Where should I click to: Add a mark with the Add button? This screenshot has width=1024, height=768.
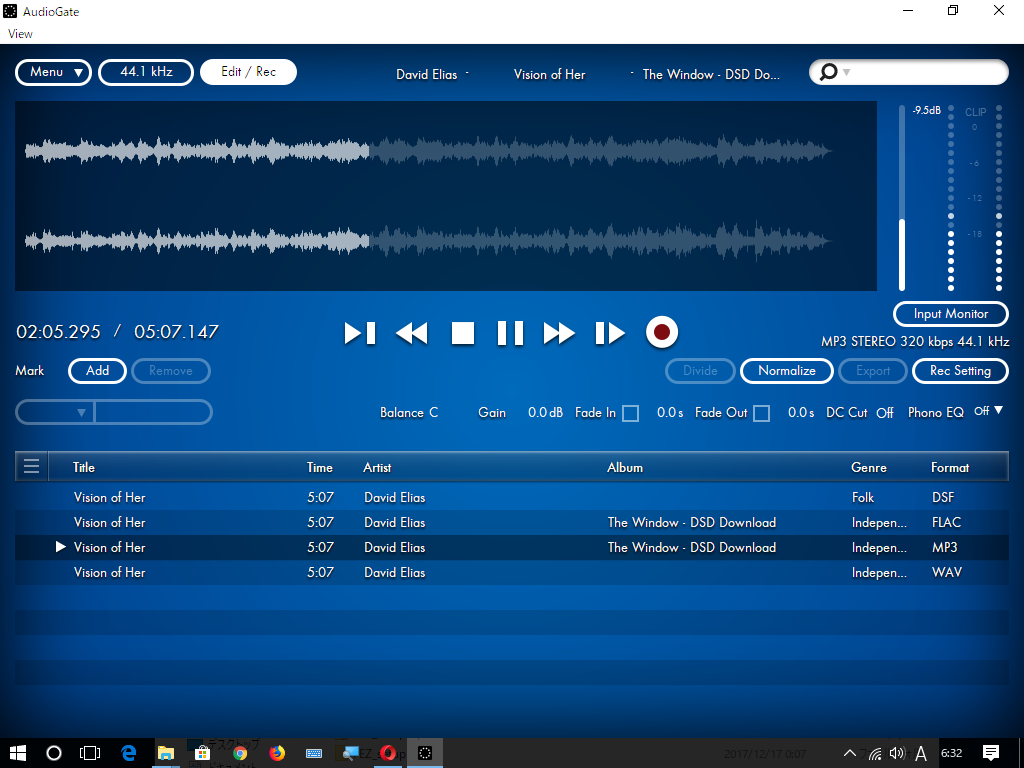97,371
